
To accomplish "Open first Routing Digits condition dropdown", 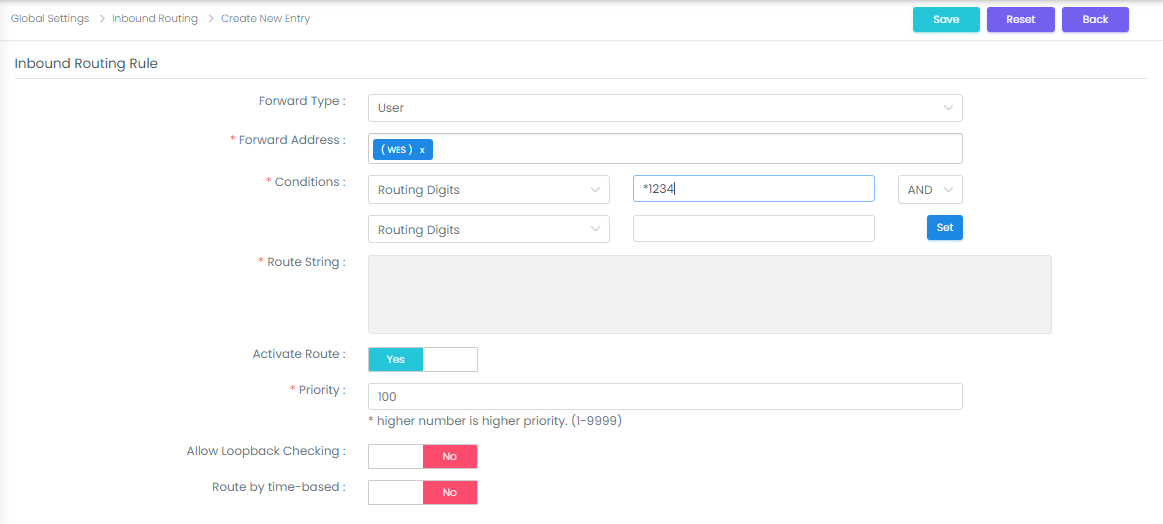I will [x=489, y=189].
